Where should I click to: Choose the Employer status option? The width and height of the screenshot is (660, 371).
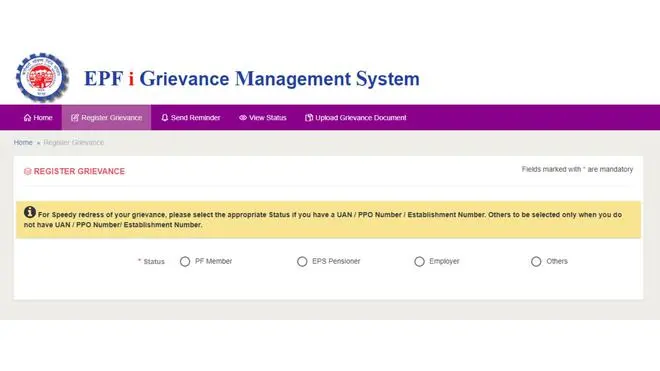[x=419, y=262]
